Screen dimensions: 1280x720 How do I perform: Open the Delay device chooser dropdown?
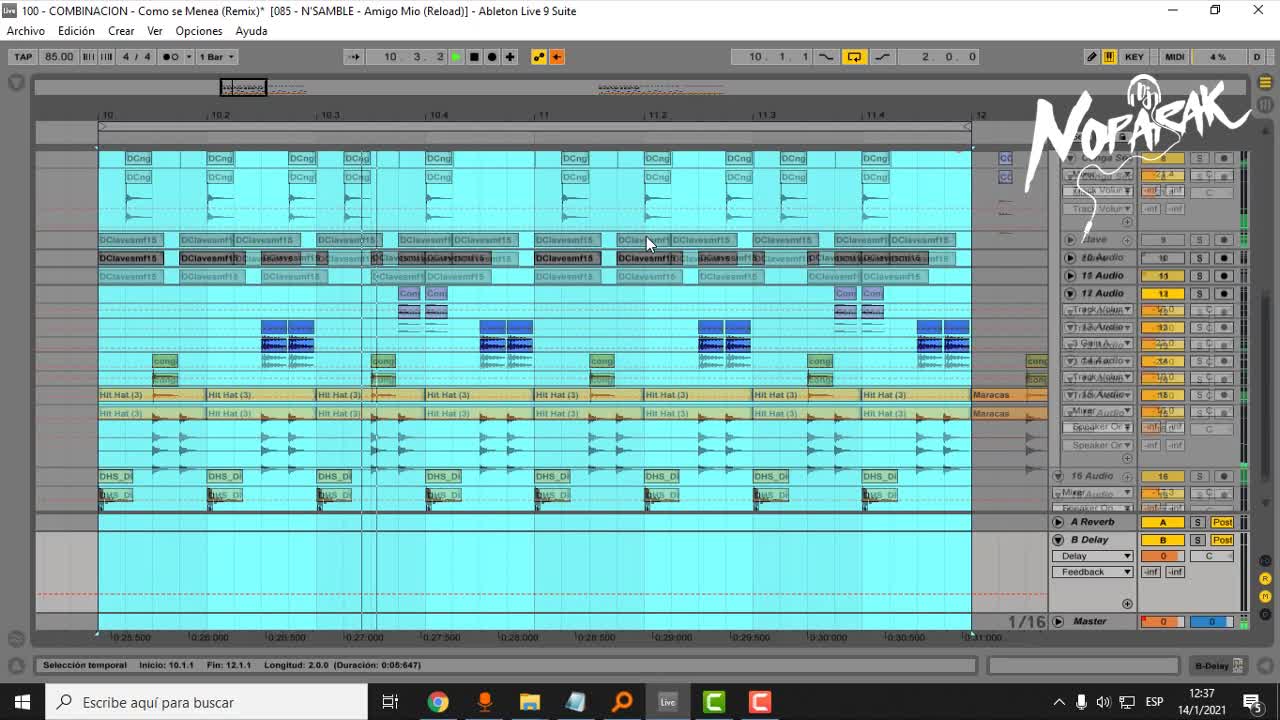tap(1092, 556)
